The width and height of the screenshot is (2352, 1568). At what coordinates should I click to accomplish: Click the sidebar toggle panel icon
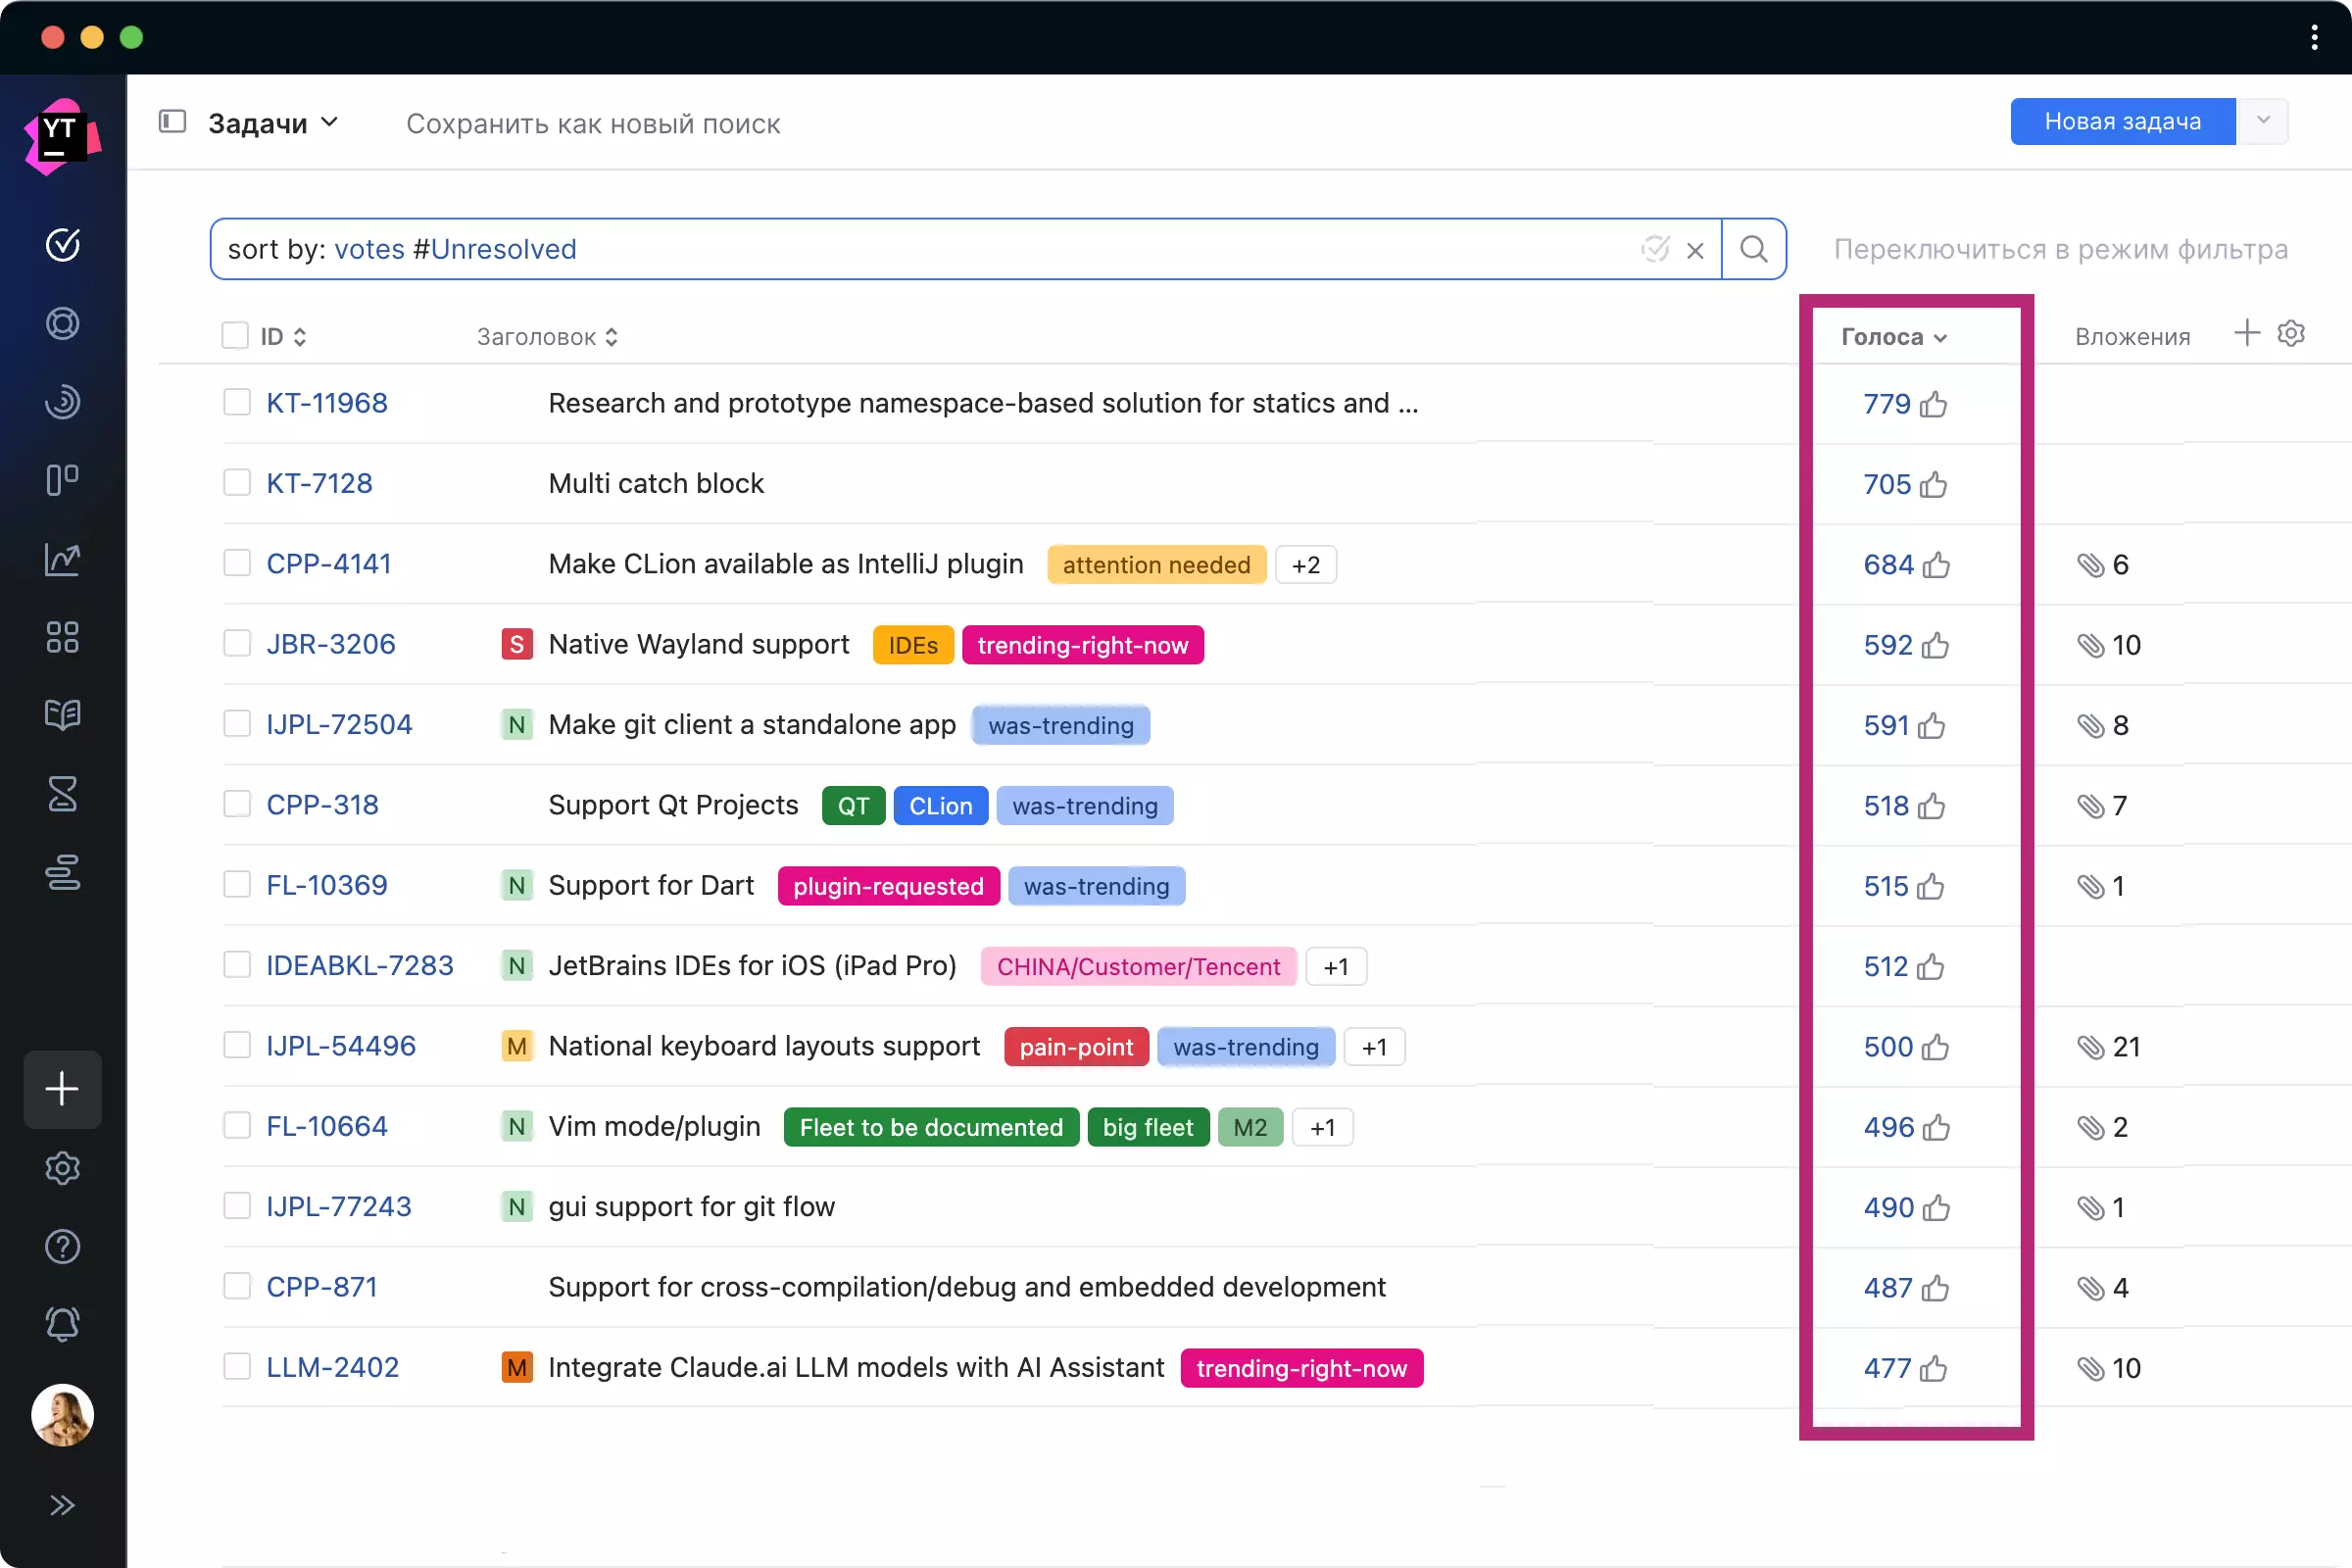(x=173, y=121)
